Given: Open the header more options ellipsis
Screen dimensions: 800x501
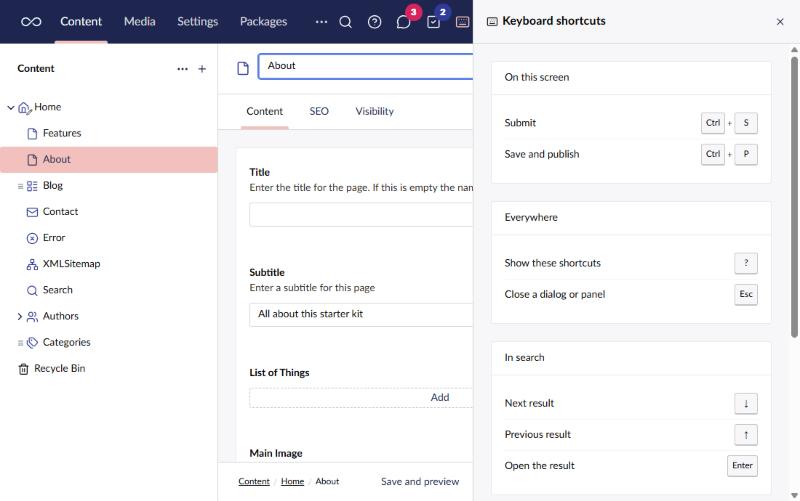Looking at the screenshot, I should pos(321,21).
